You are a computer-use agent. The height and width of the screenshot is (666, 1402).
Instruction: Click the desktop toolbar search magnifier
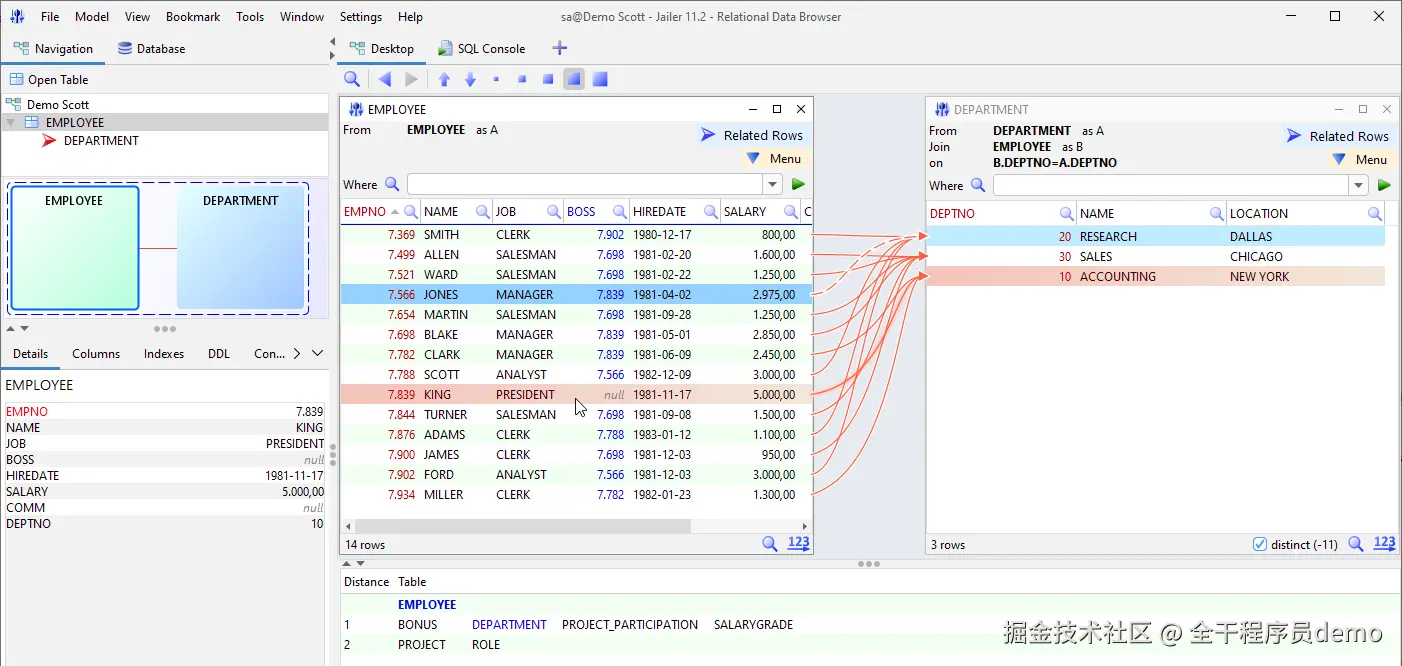[x=352, y=79]
